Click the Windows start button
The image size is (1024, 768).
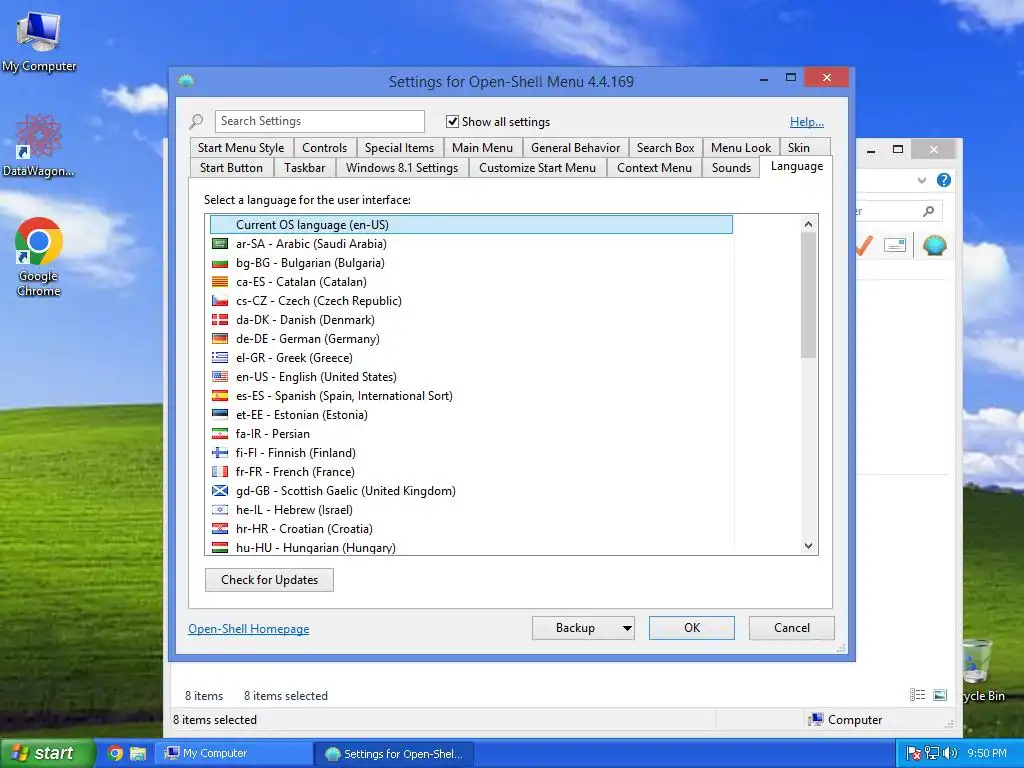(47, 753)
